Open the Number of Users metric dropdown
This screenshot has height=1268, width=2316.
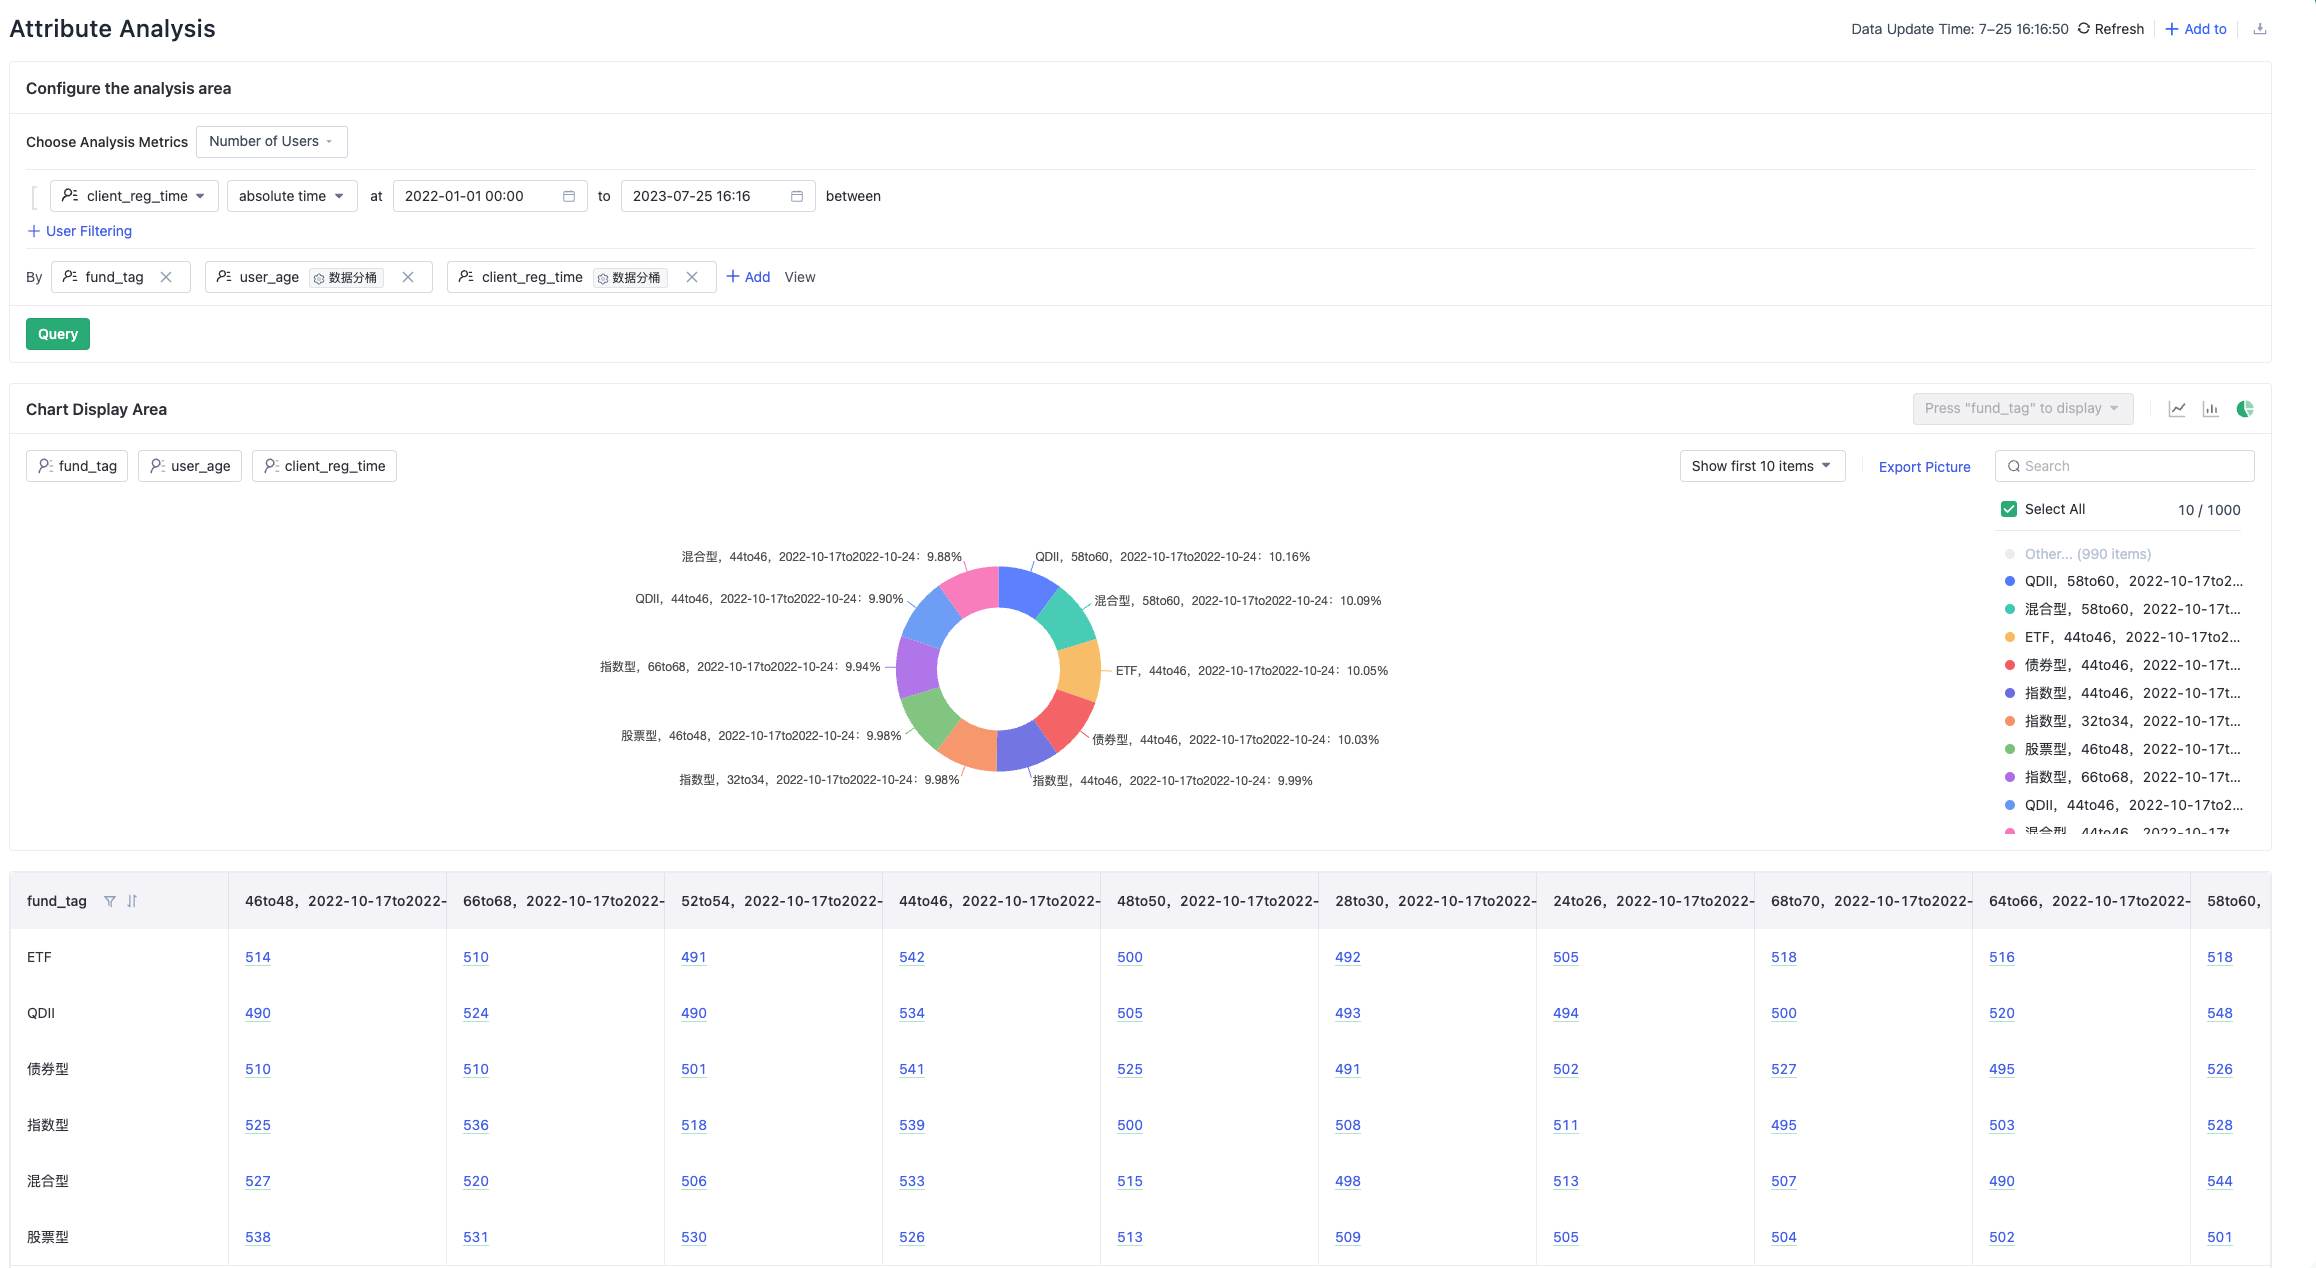(271, 141)
